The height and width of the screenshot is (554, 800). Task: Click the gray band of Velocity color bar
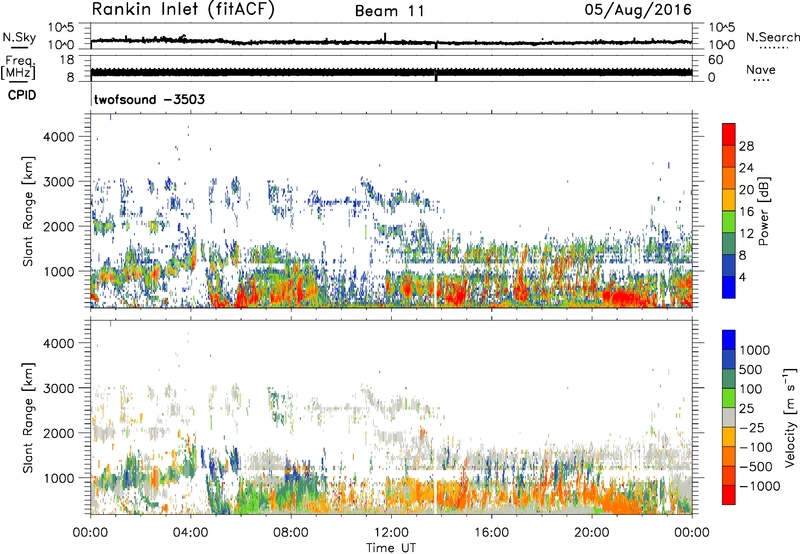click(x=729, y=418)
